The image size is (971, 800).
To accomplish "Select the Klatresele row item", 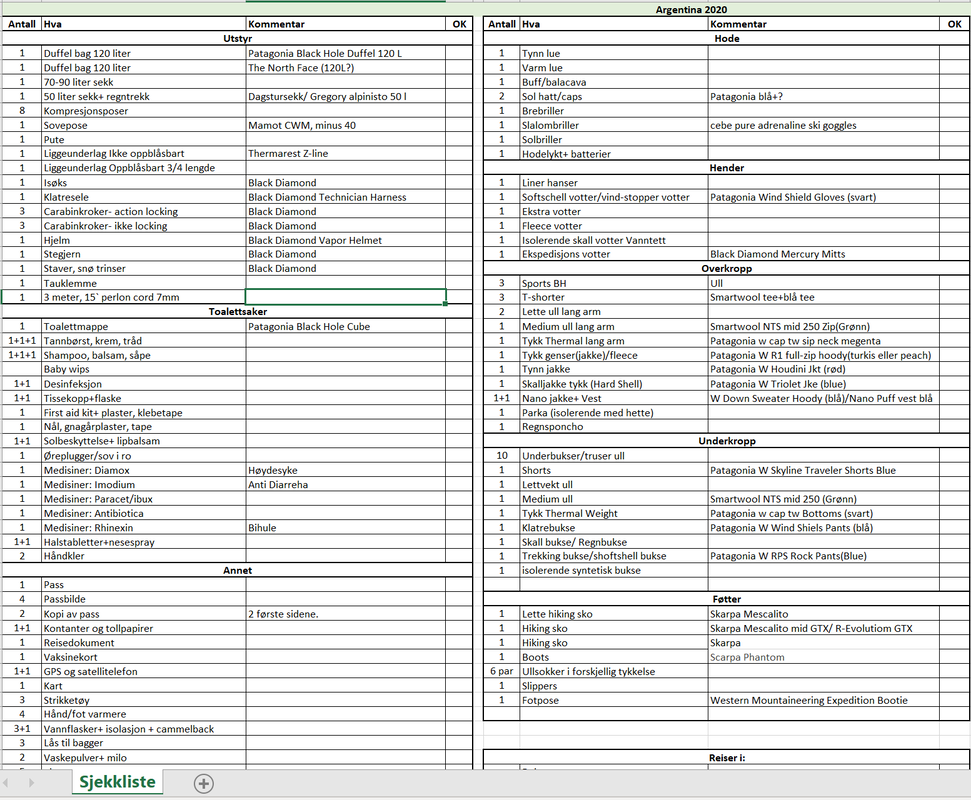I will click(x=144, y=197).
